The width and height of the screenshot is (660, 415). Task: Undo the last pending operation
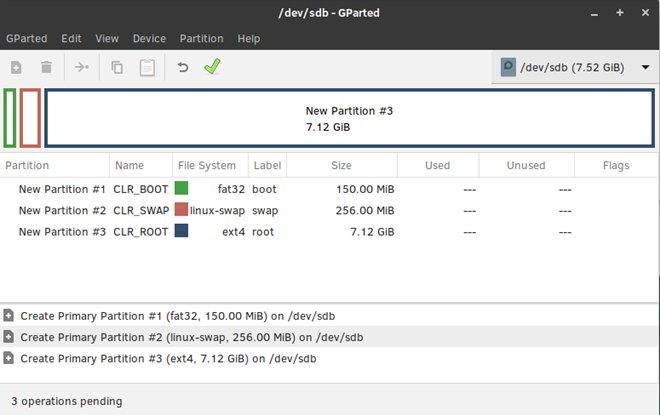(x=183, y=67)
